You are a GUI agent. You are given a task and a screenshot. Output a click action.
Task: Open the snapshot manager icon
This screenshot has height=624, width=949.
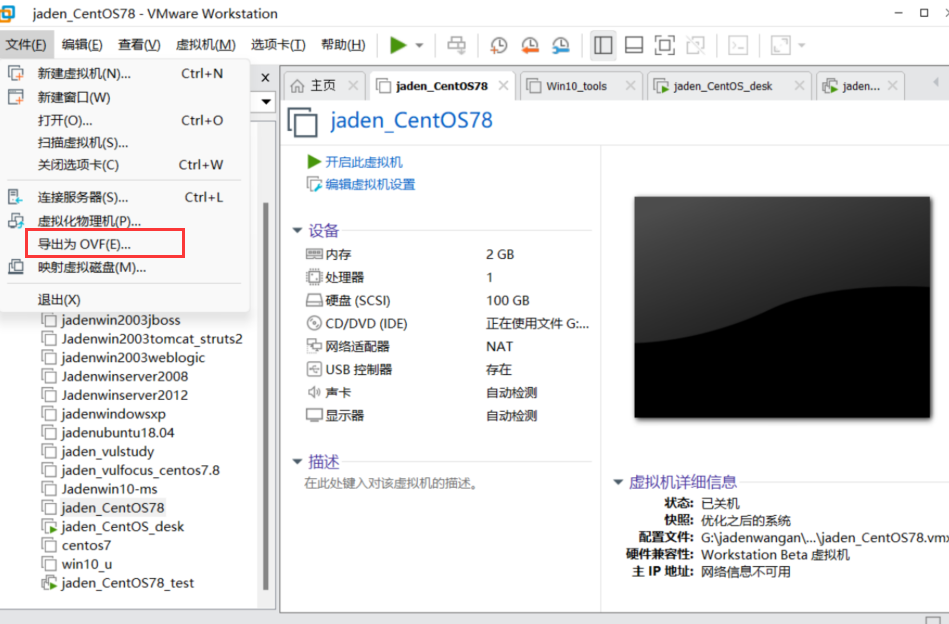(x=562, y=45)
